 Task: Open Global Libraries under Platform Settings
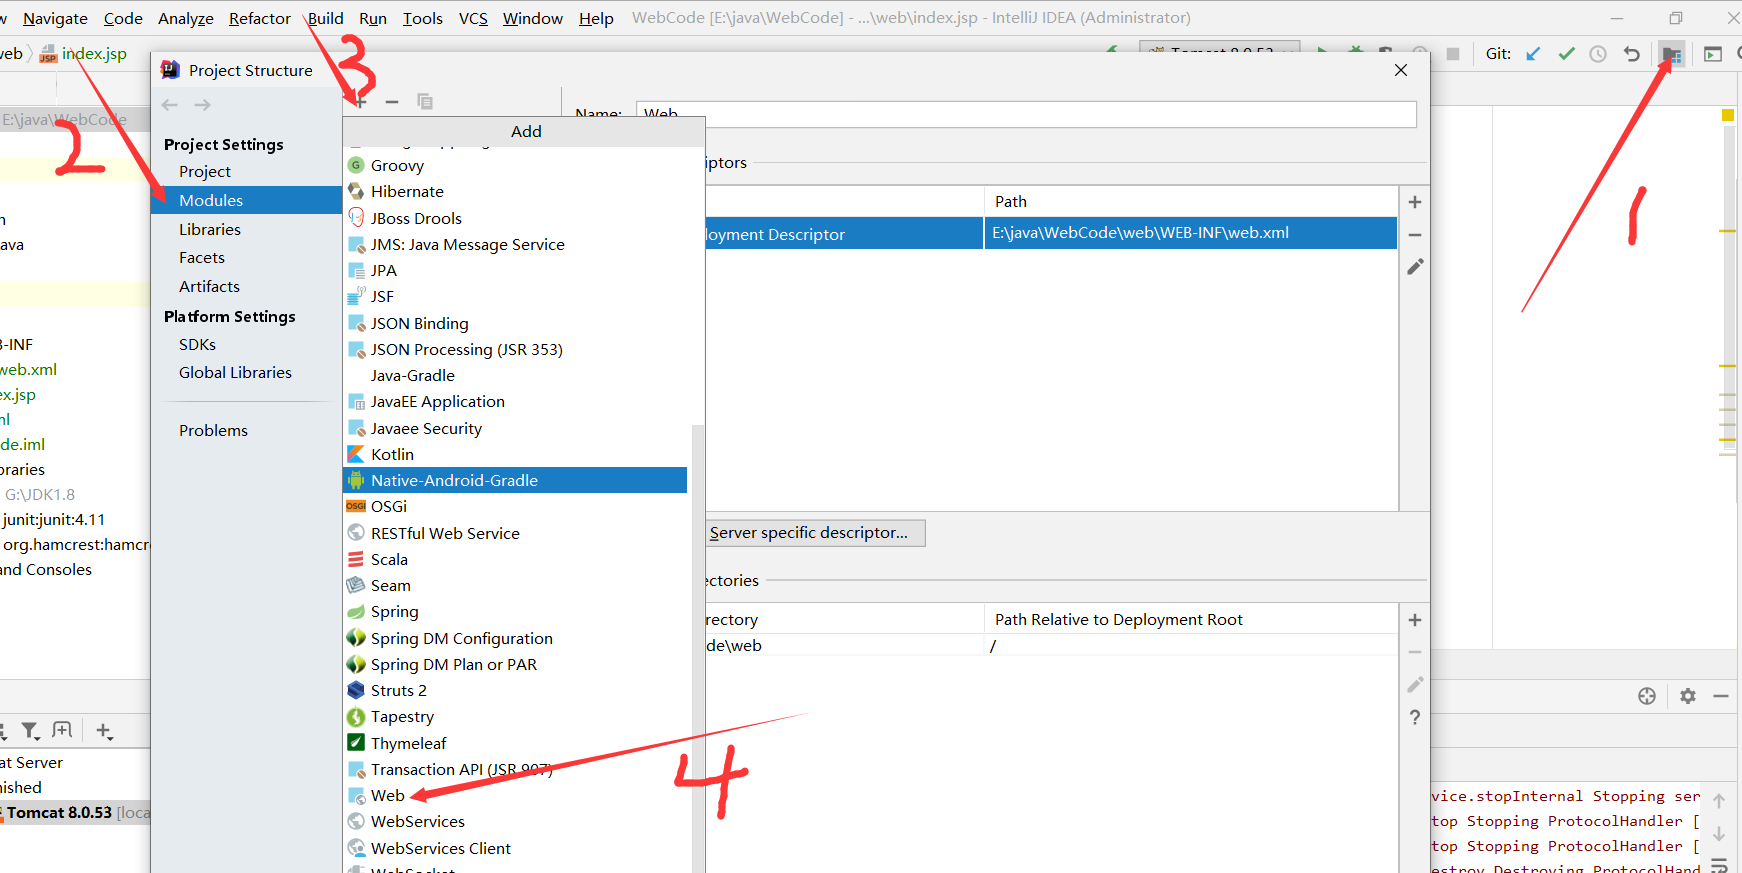click(235, 372)
